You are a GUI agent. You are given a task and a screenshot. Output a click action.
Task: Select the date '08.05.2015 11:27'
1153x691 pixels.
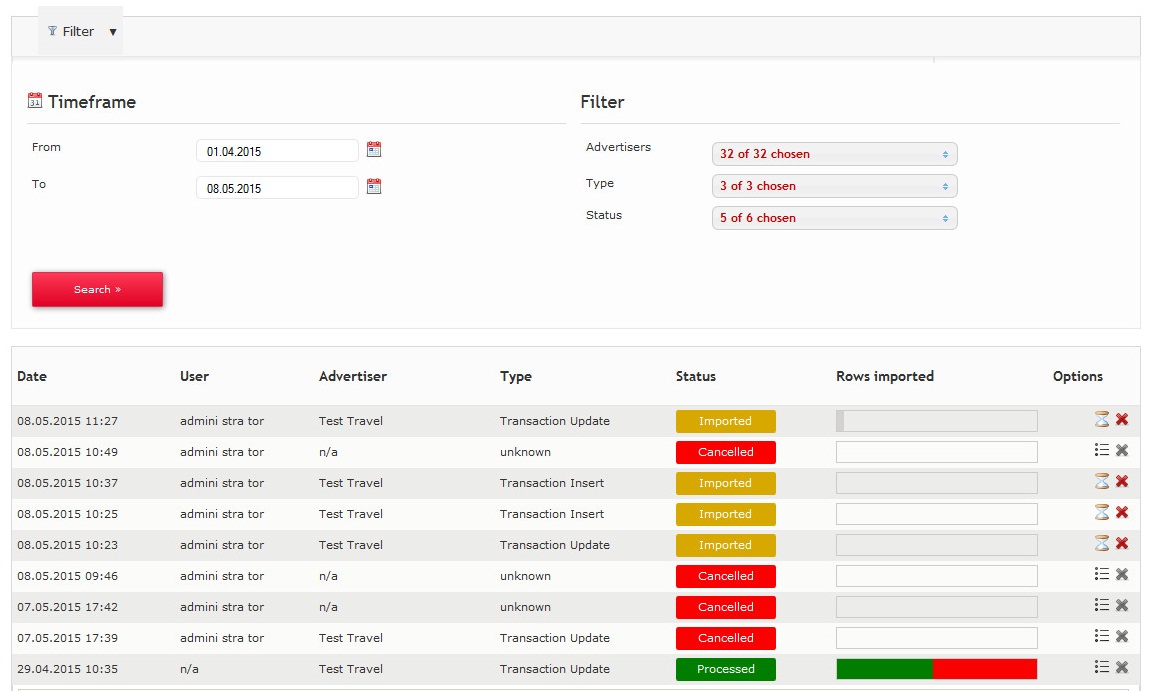point(68,421)
